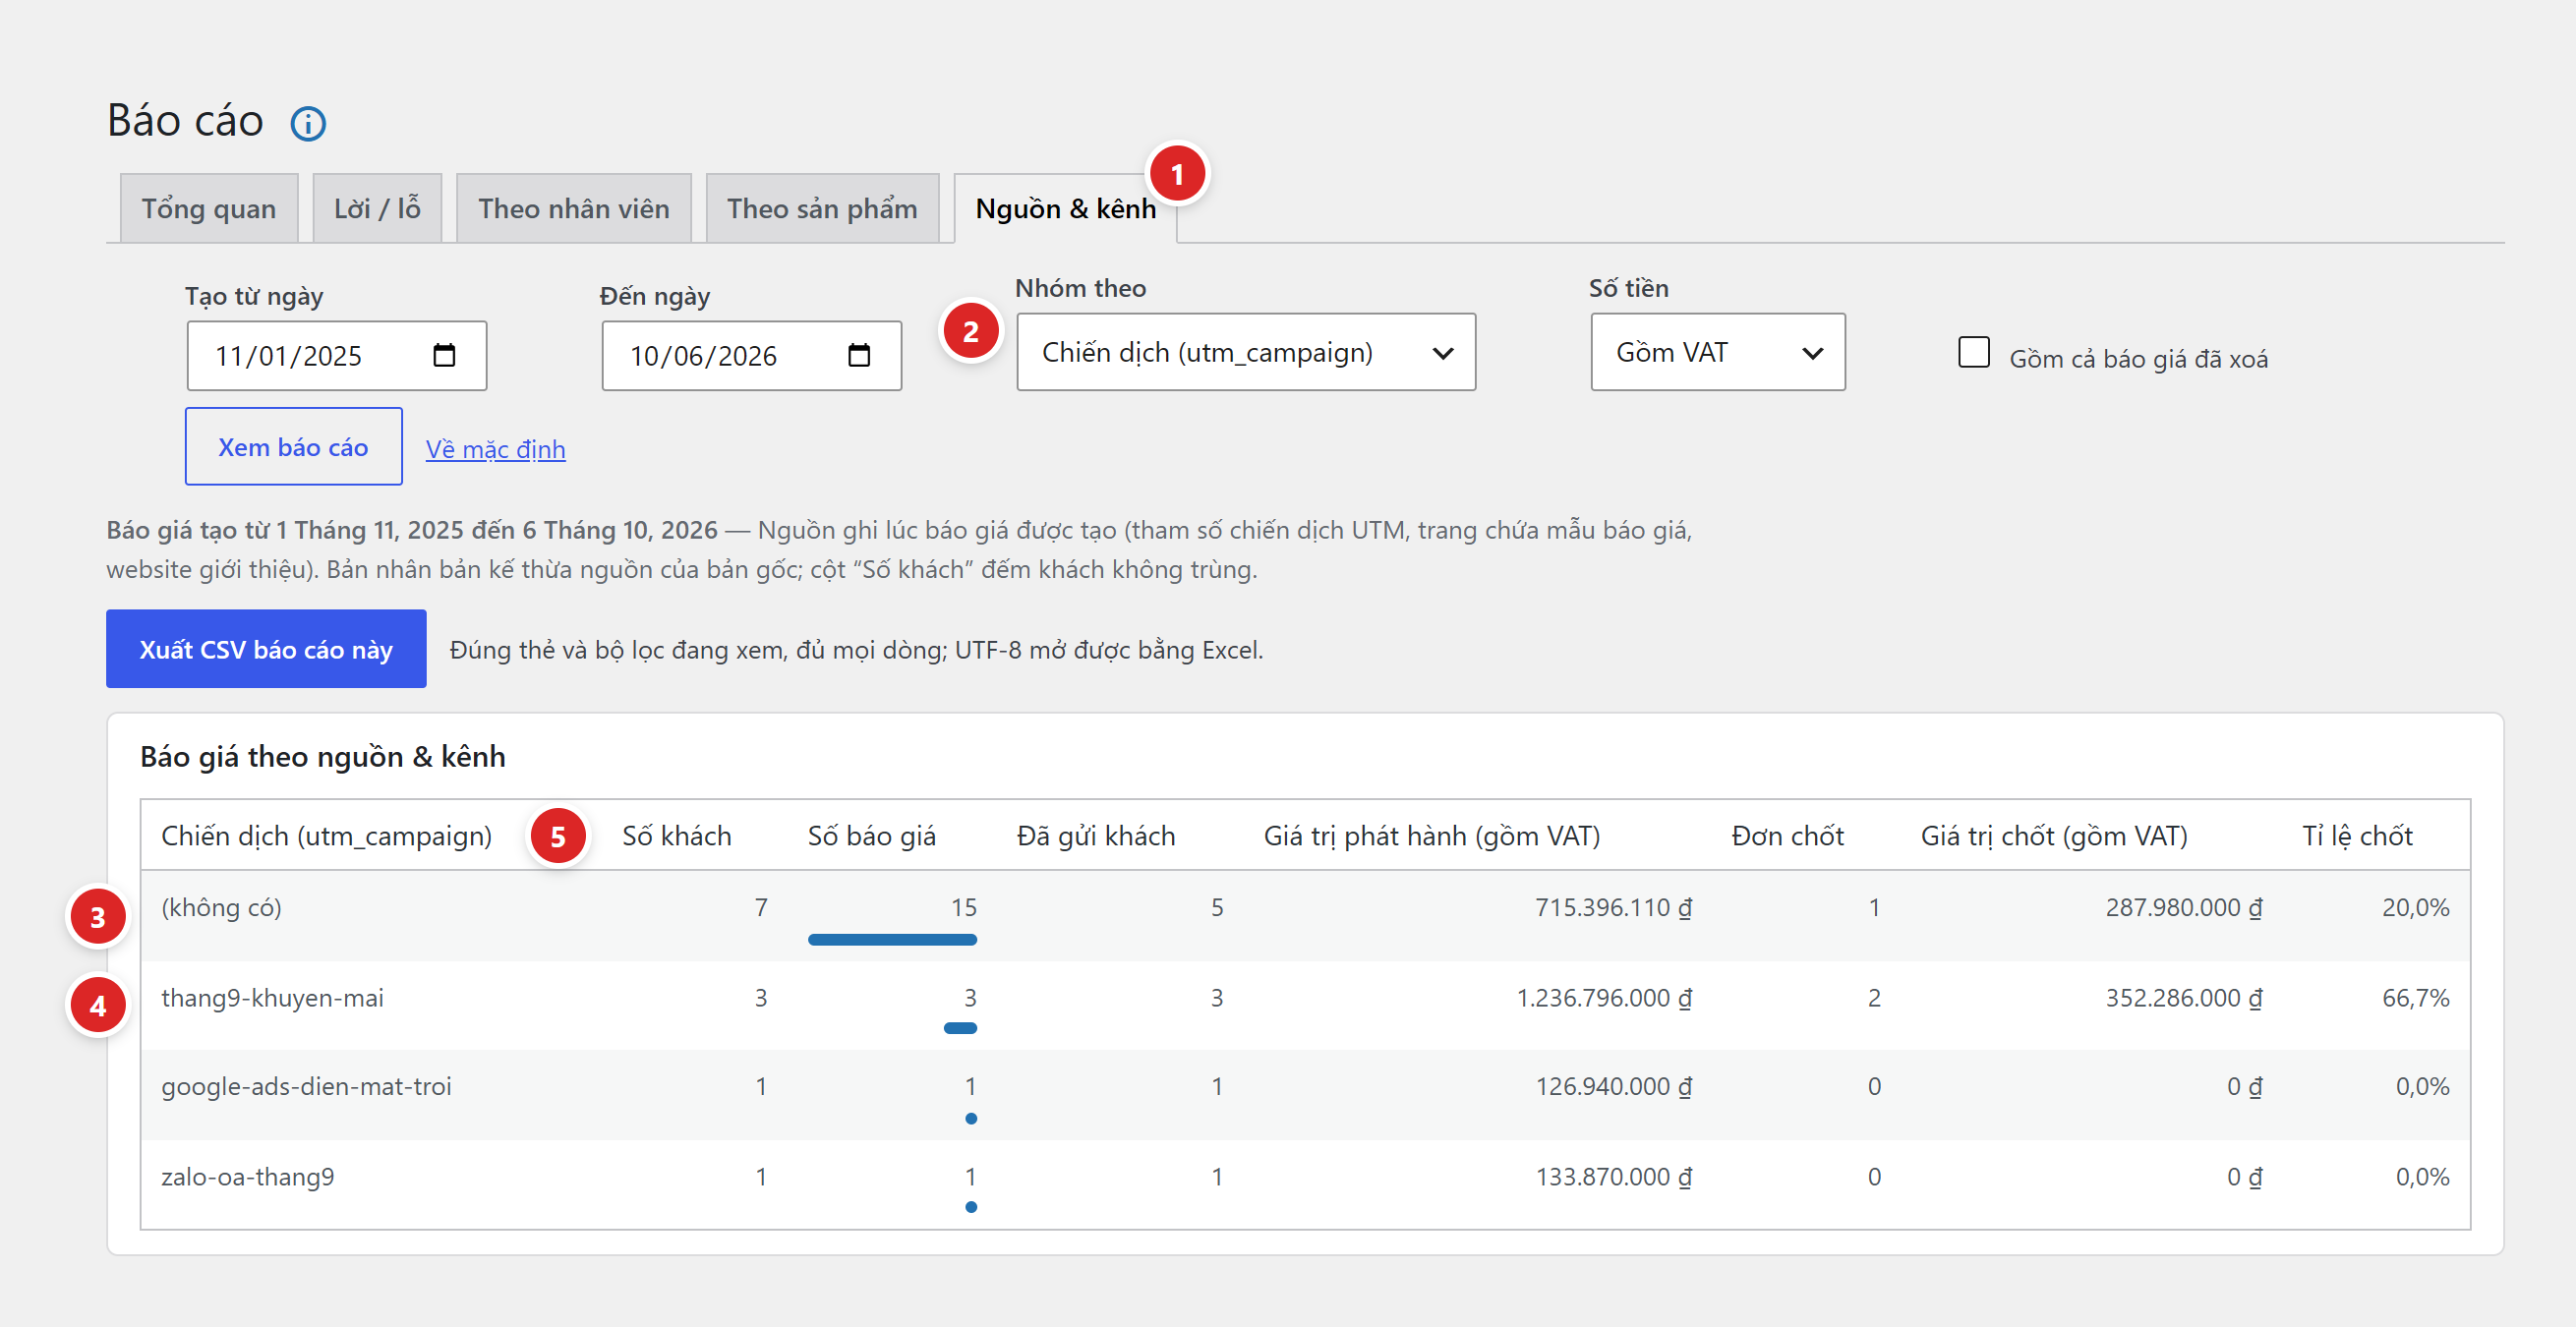Image resolution: width=2576 pixels, height=1327 pixels.
Task: Click Xem báo cáo button
Action: [x=293, y=446]
